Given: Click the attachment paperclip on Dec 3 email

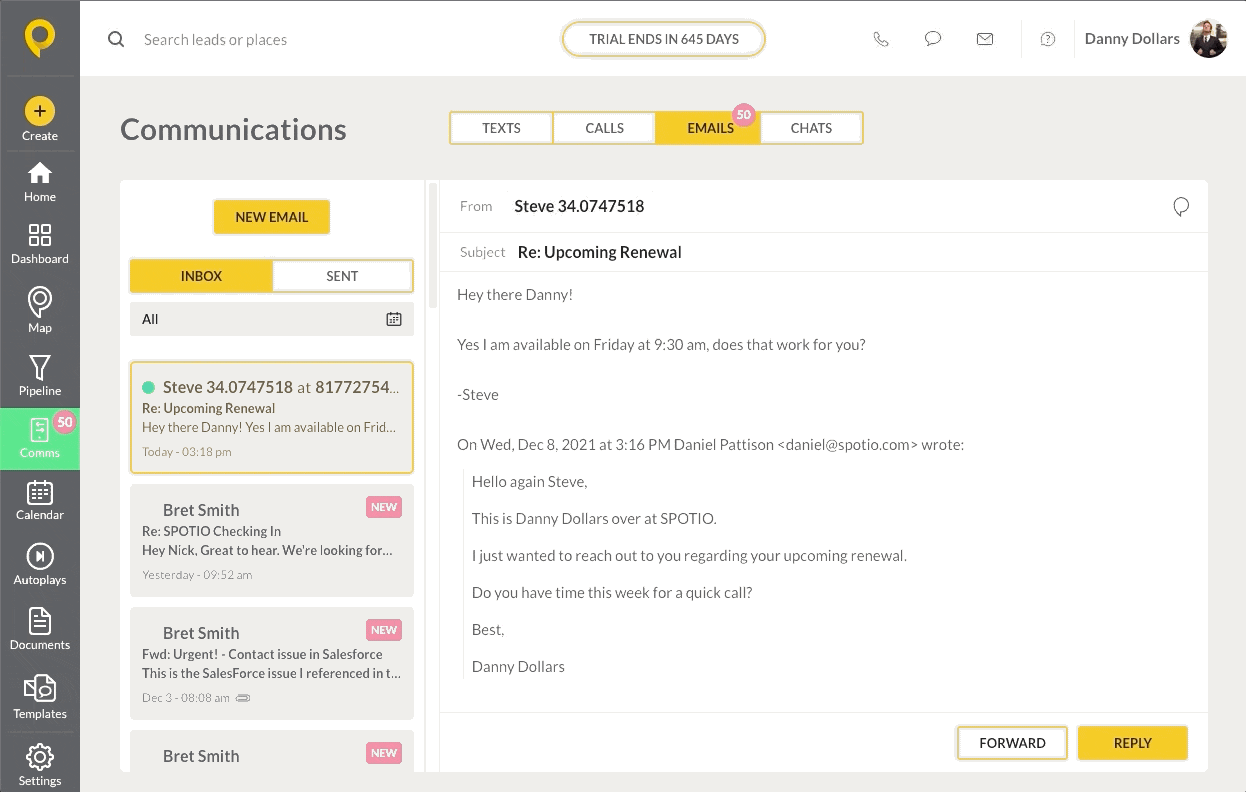Looking at the screenshot, I should pyautogui.click(x=242, y=698).
